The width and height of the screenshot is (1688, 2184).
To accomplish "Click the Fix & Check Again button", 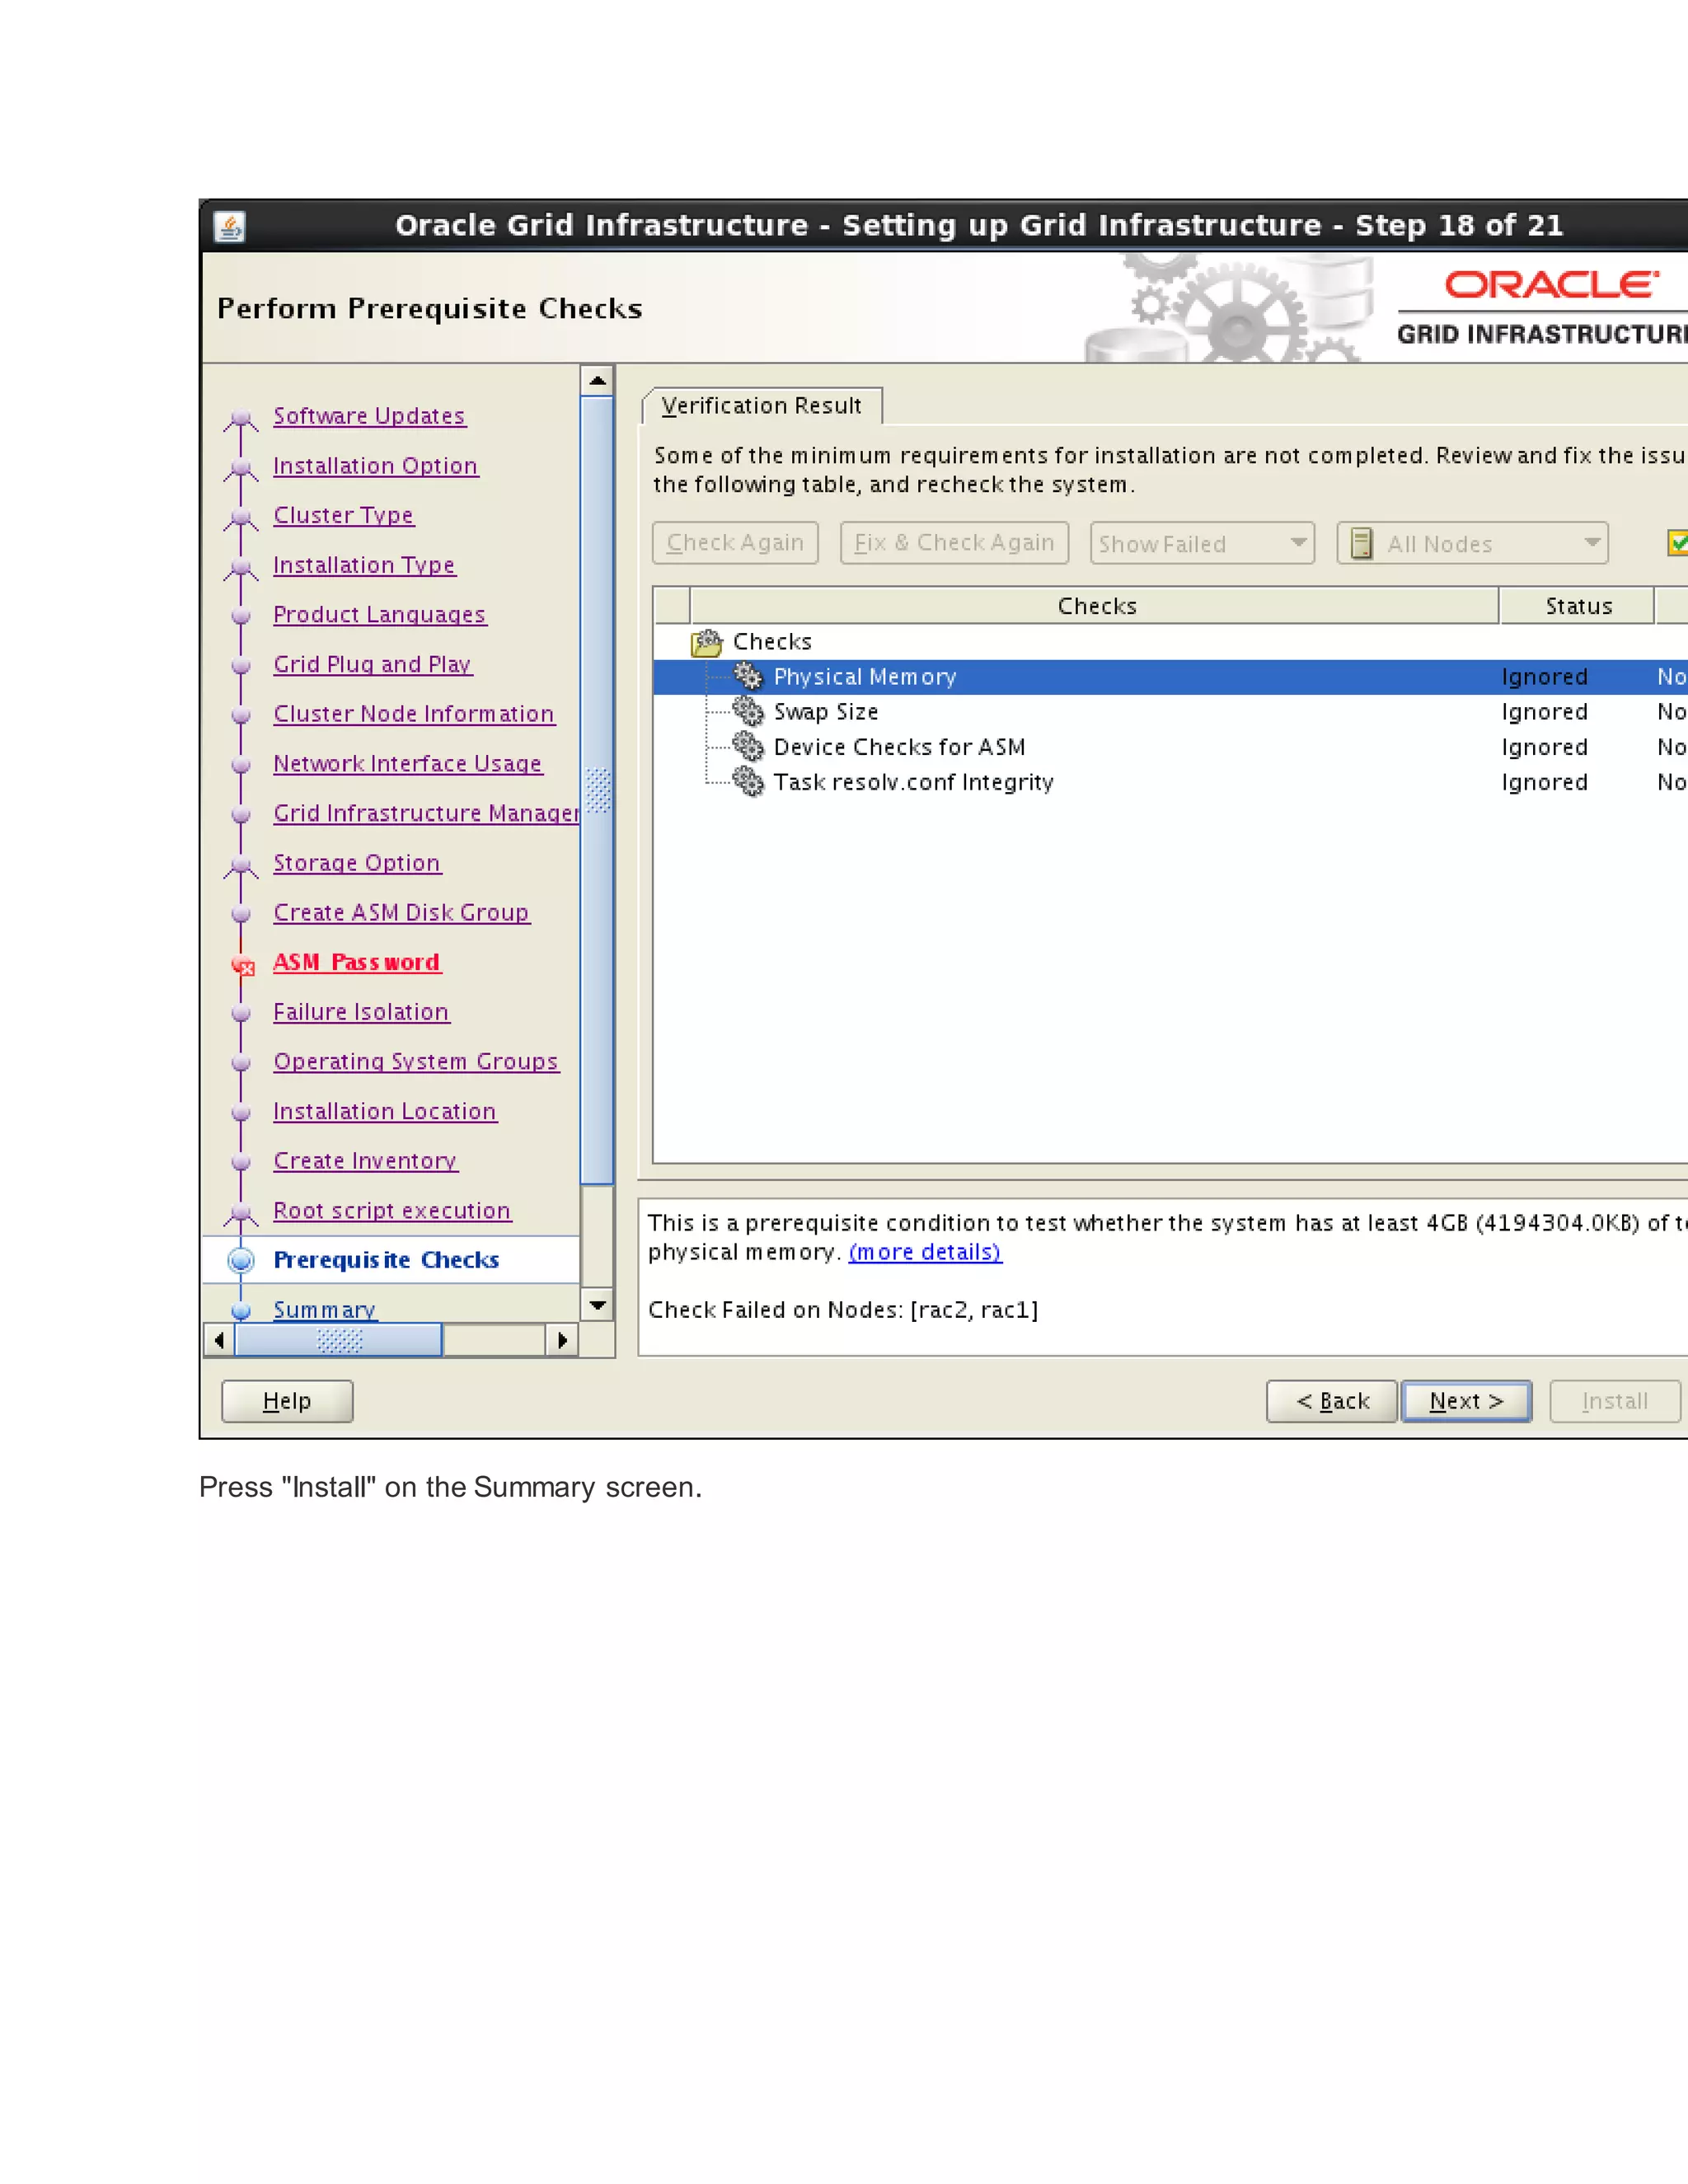I will coord(954,543).
